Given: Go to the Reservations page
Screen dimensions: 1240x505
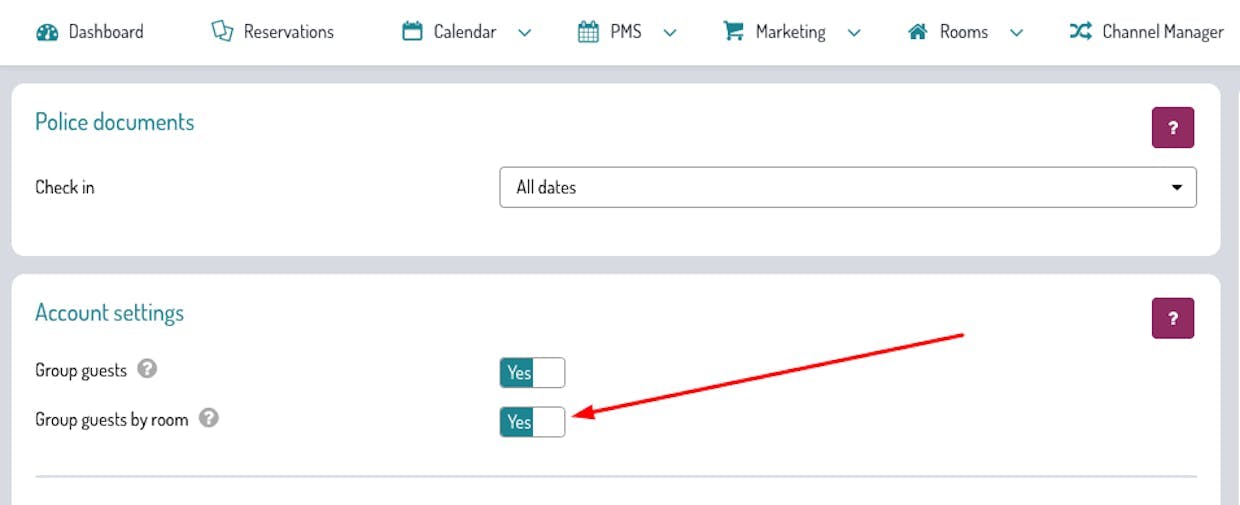Looking at the screenshot, I should tap(288, 32).
